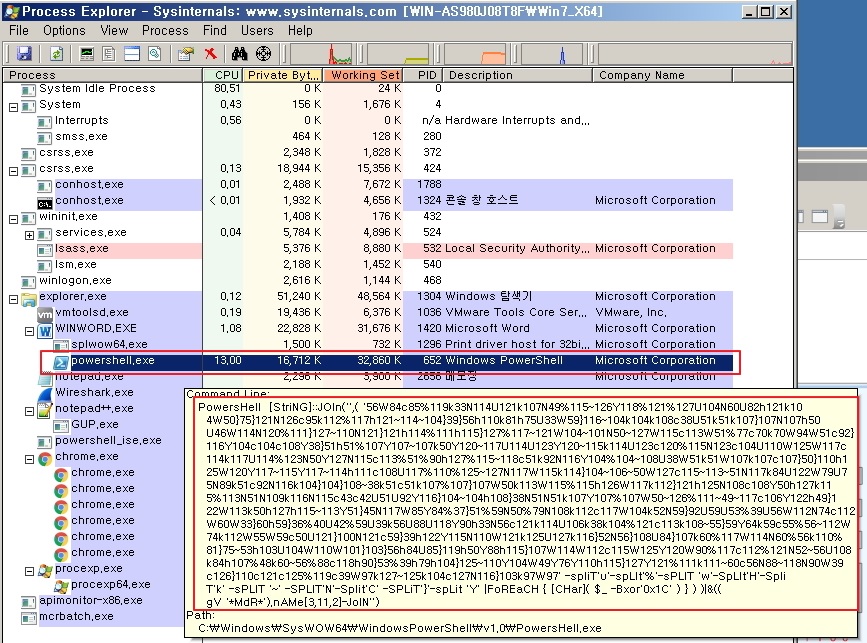
Task: Click the physical memory mini graph
Action: click(475, 54)
